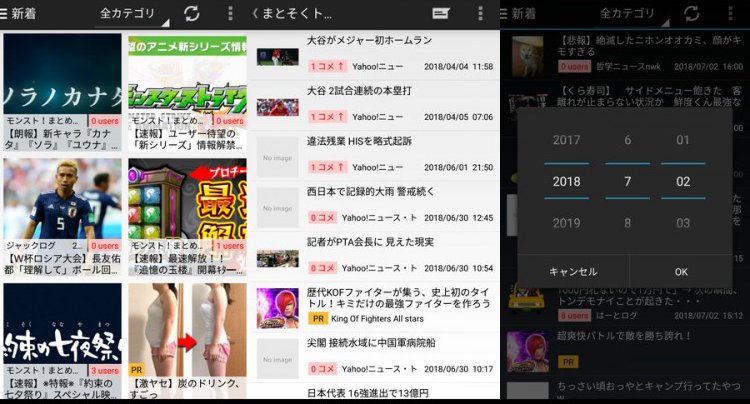750x404 pixels.
Task: Open アニメ新シリーズ情報 article card
Action: pos(188,92)
